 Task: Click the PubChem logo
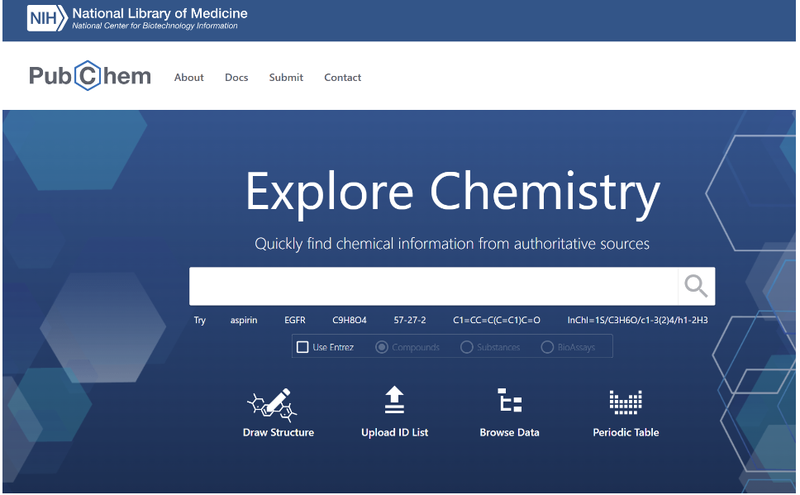pos(90,77)
